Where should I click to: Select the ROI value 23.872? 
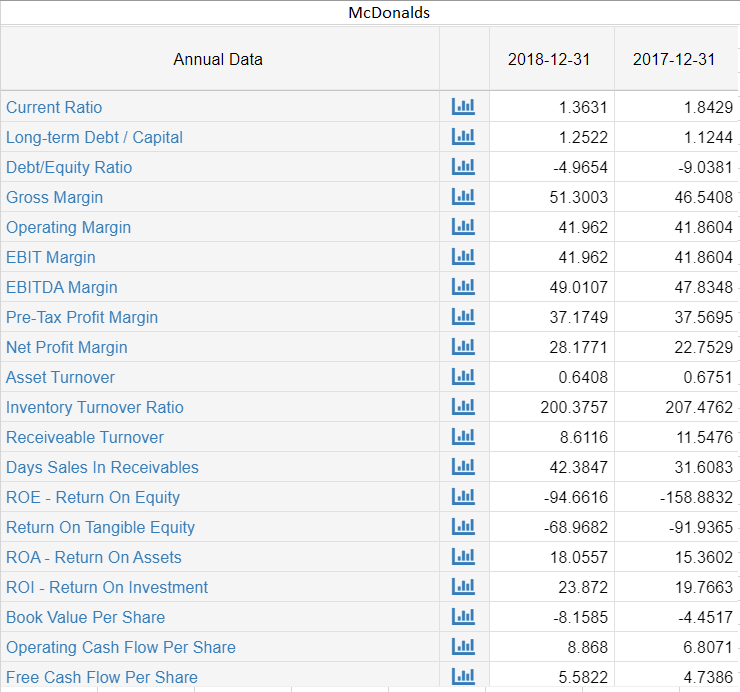click(x=583, y=587)
